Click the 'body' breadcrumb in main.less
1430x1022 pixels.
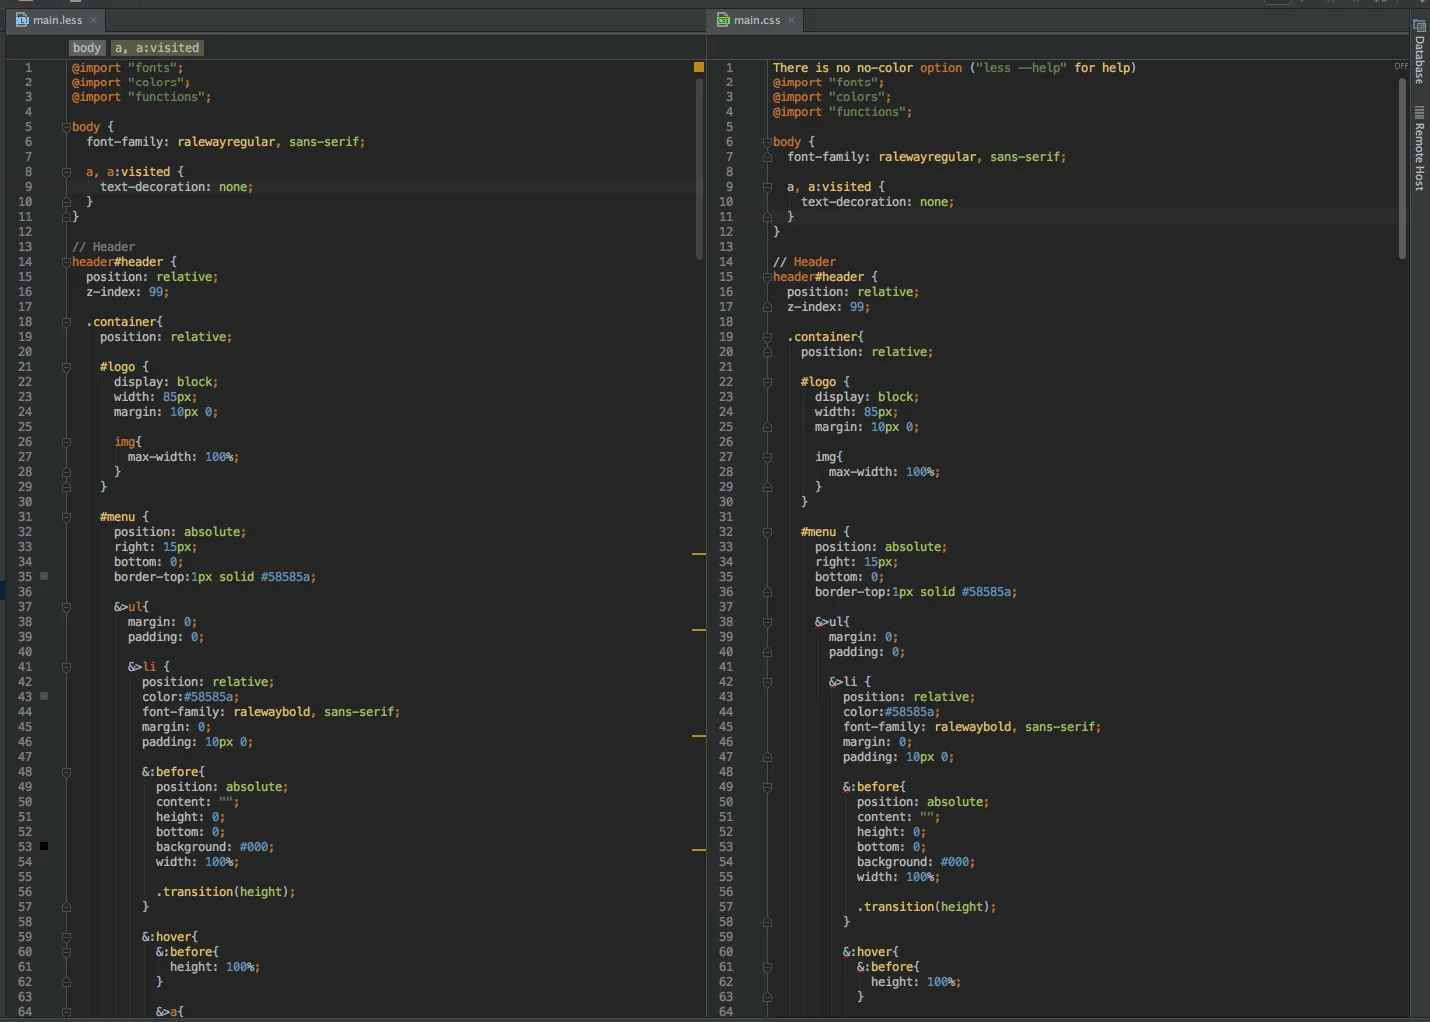[87, 48]
